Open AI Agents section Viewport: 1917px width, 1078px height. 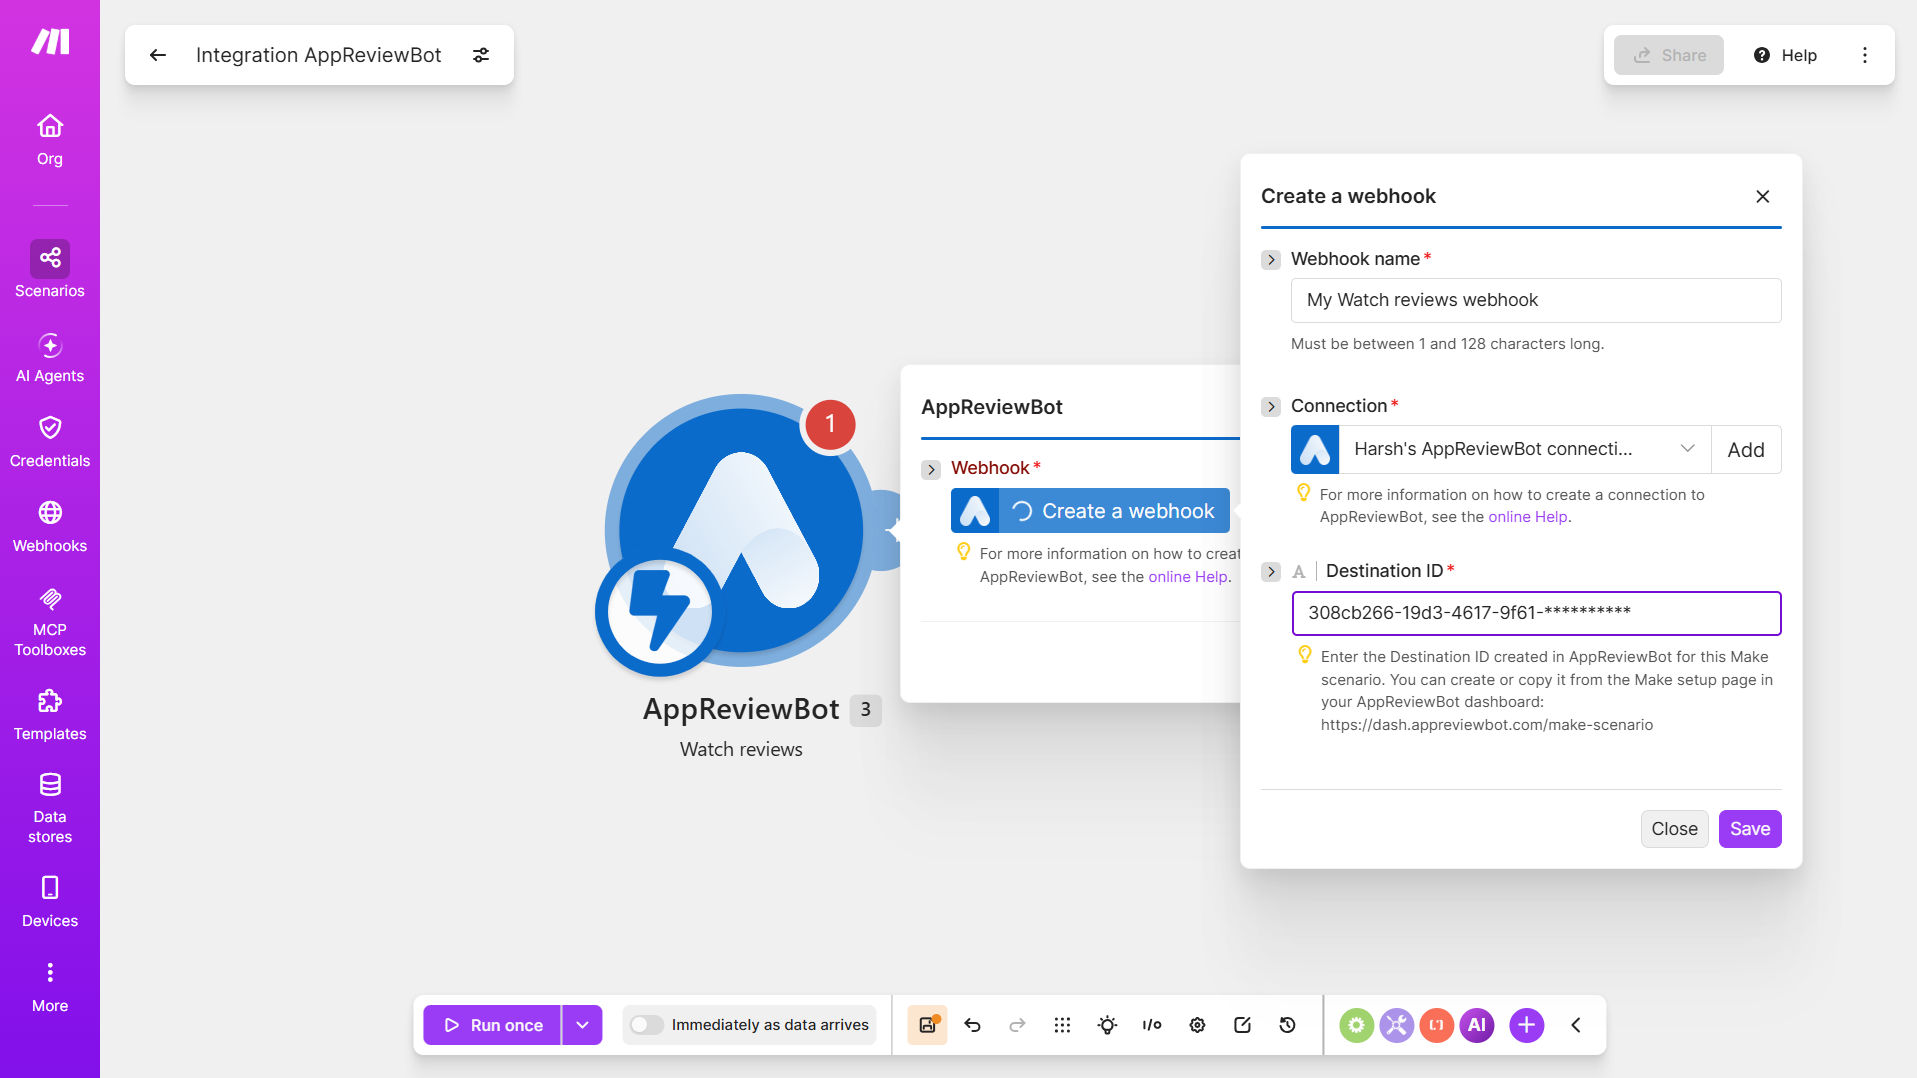pyautogui.click(x=50, y=358)
